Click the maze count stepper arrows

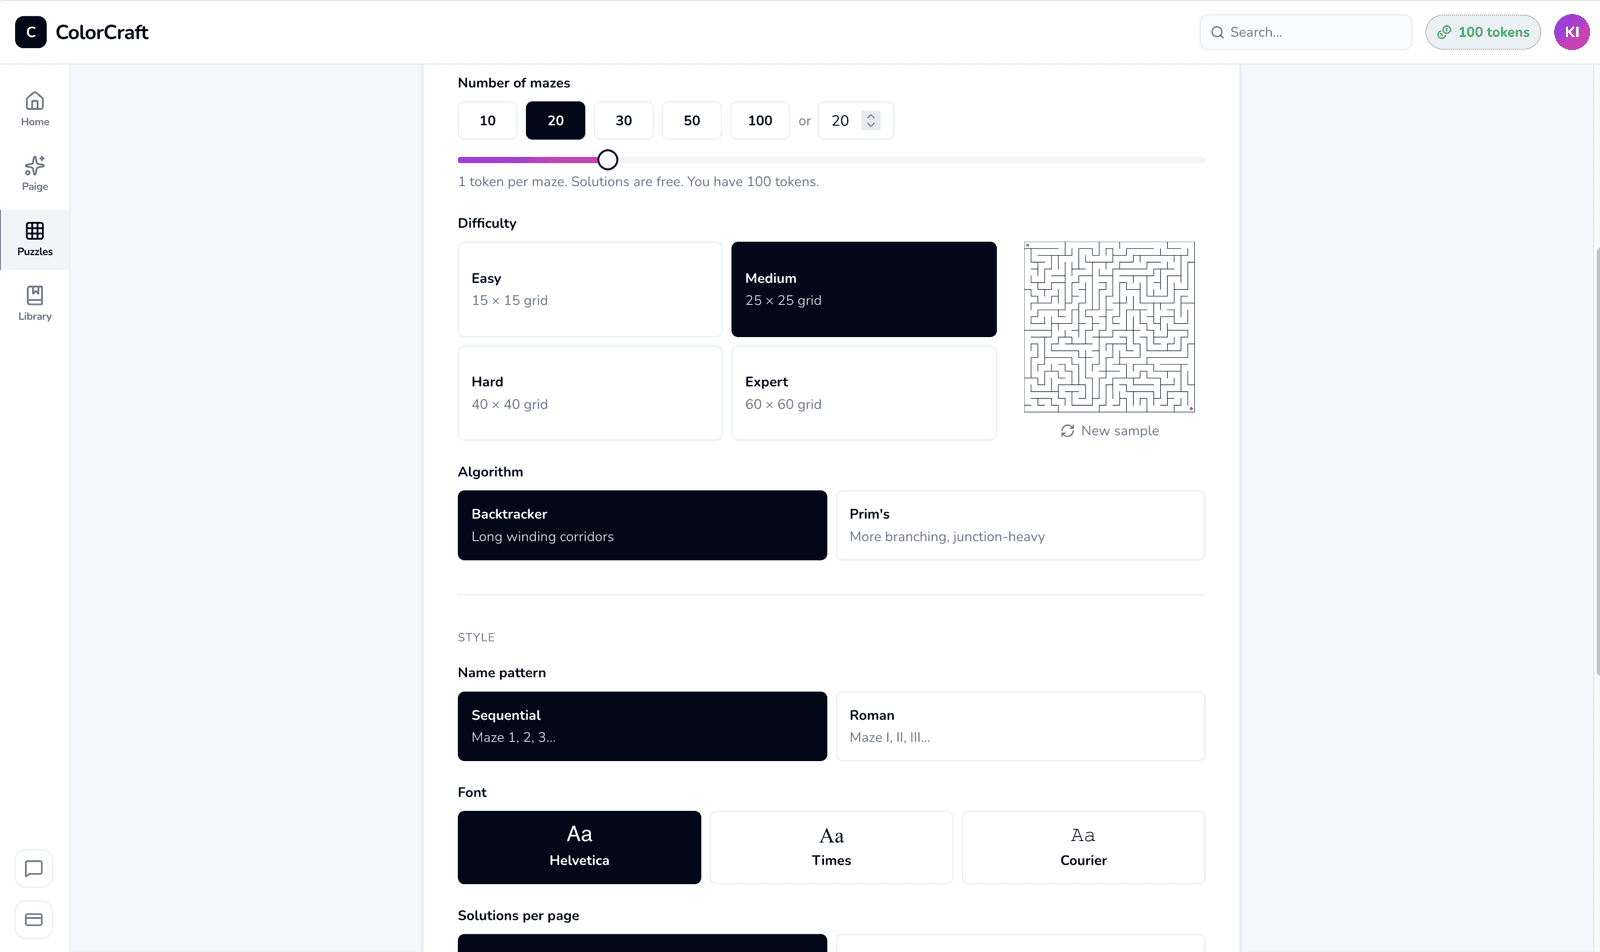(871, 121)
